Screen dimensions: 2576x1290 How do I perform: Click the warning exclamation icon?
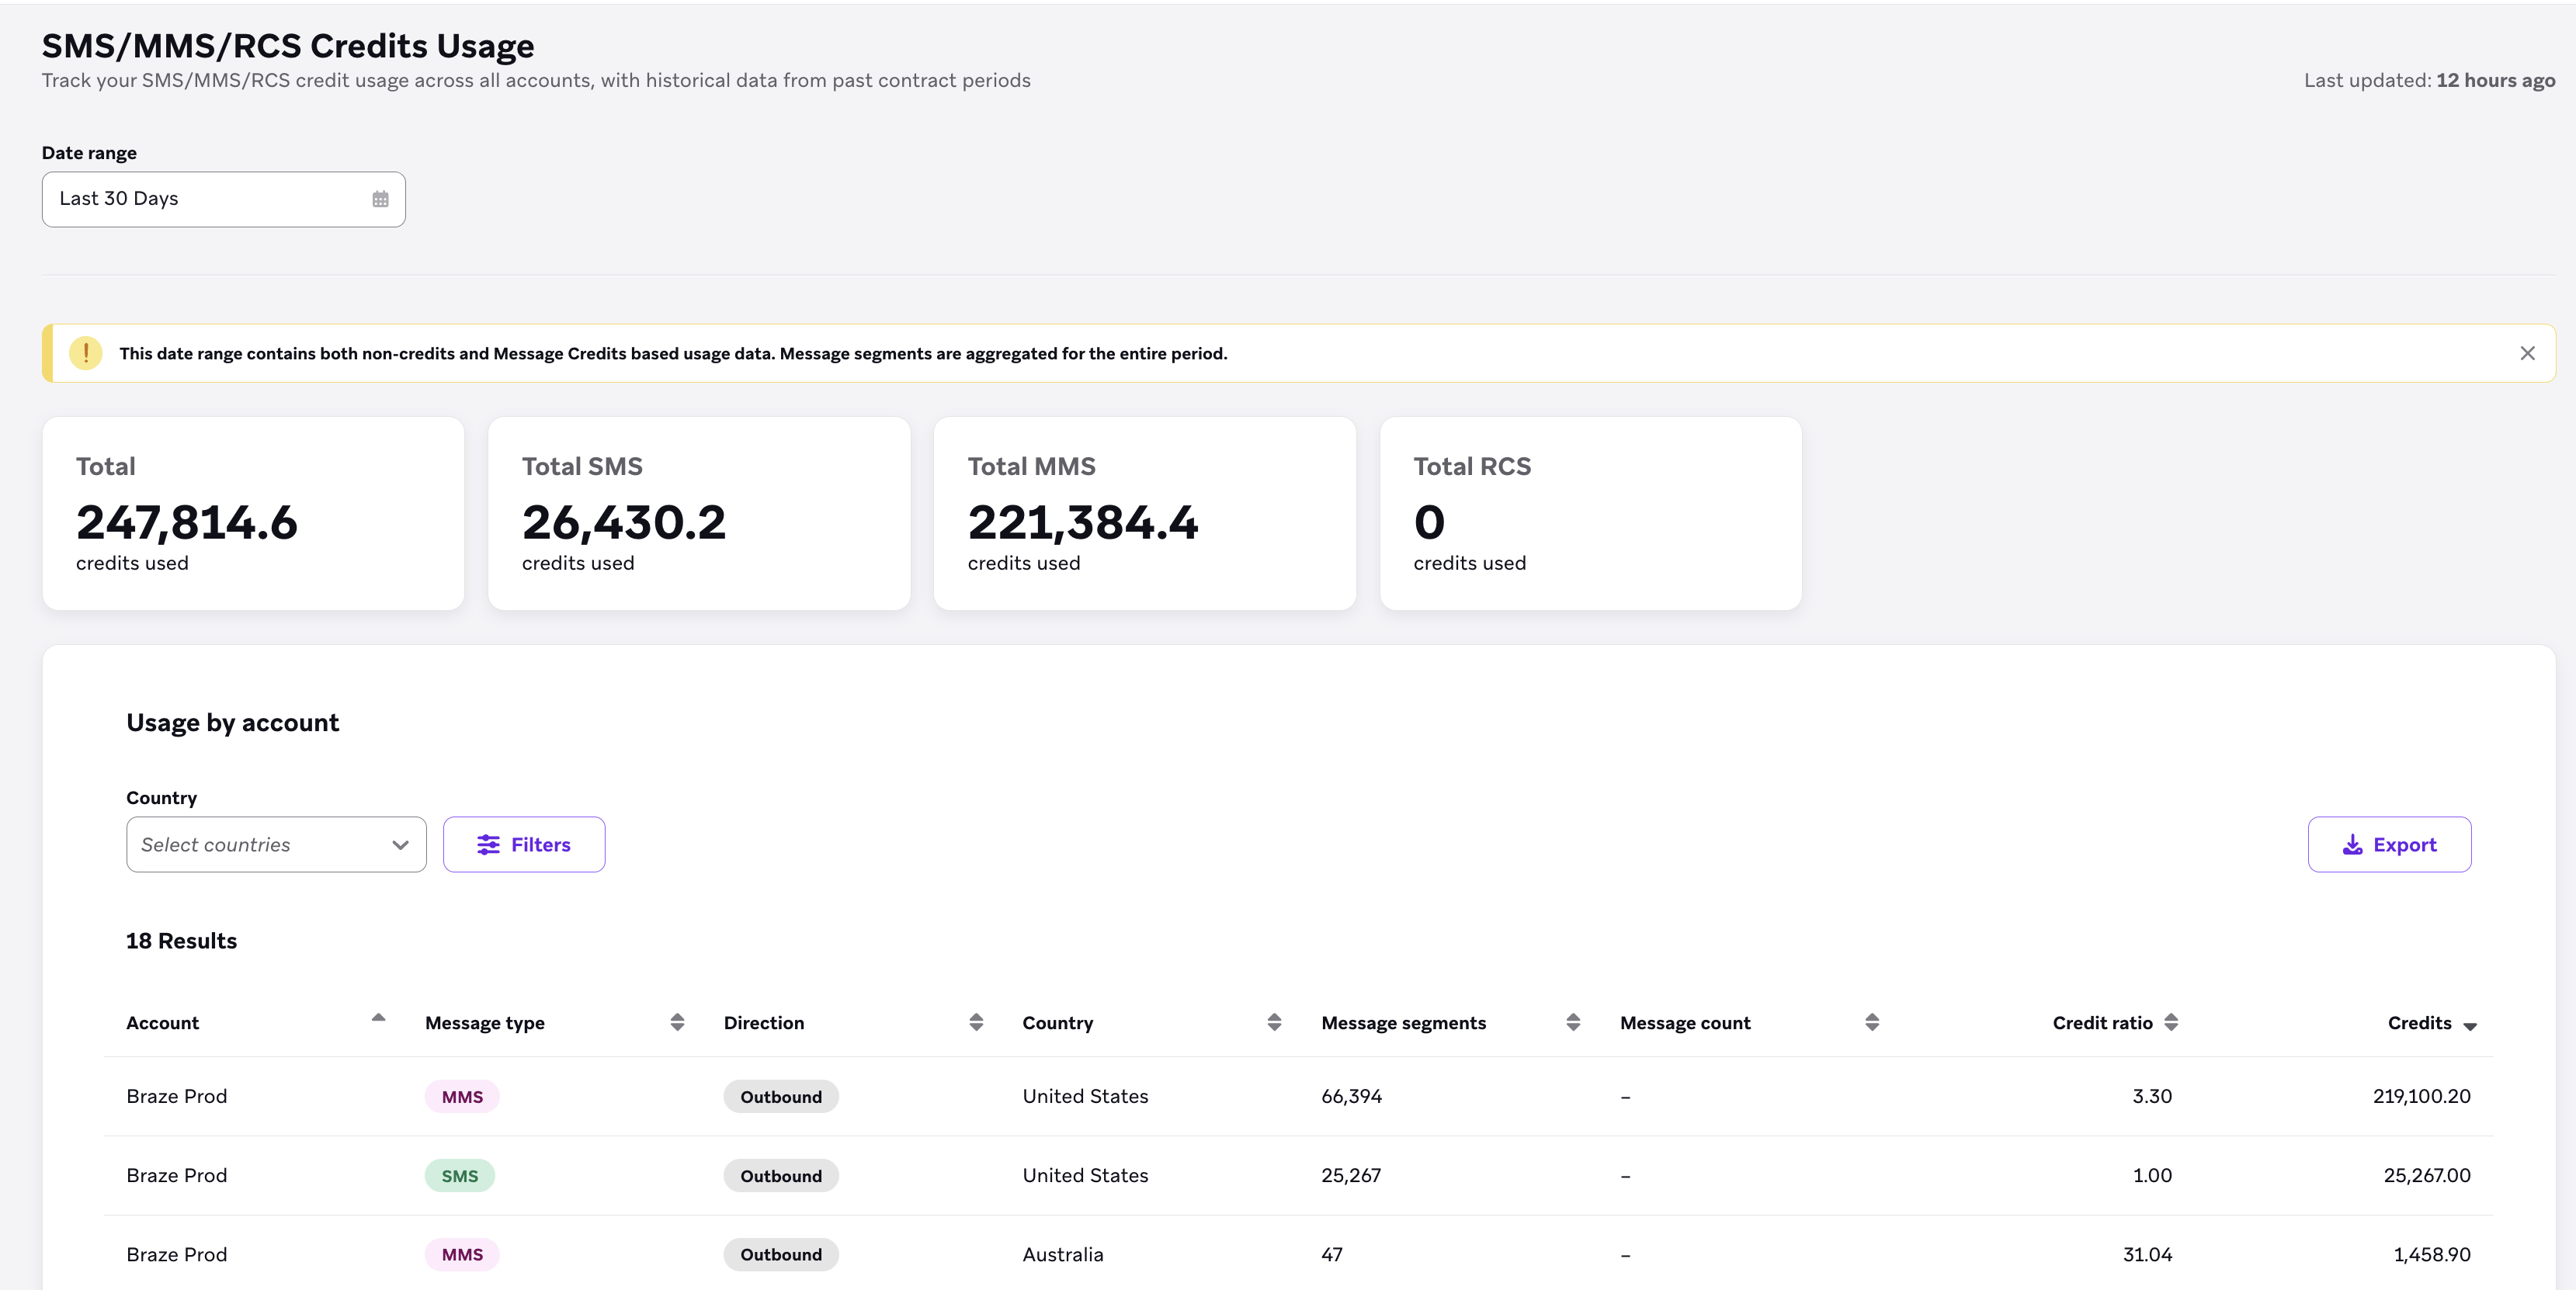click(x=86, y=353)
